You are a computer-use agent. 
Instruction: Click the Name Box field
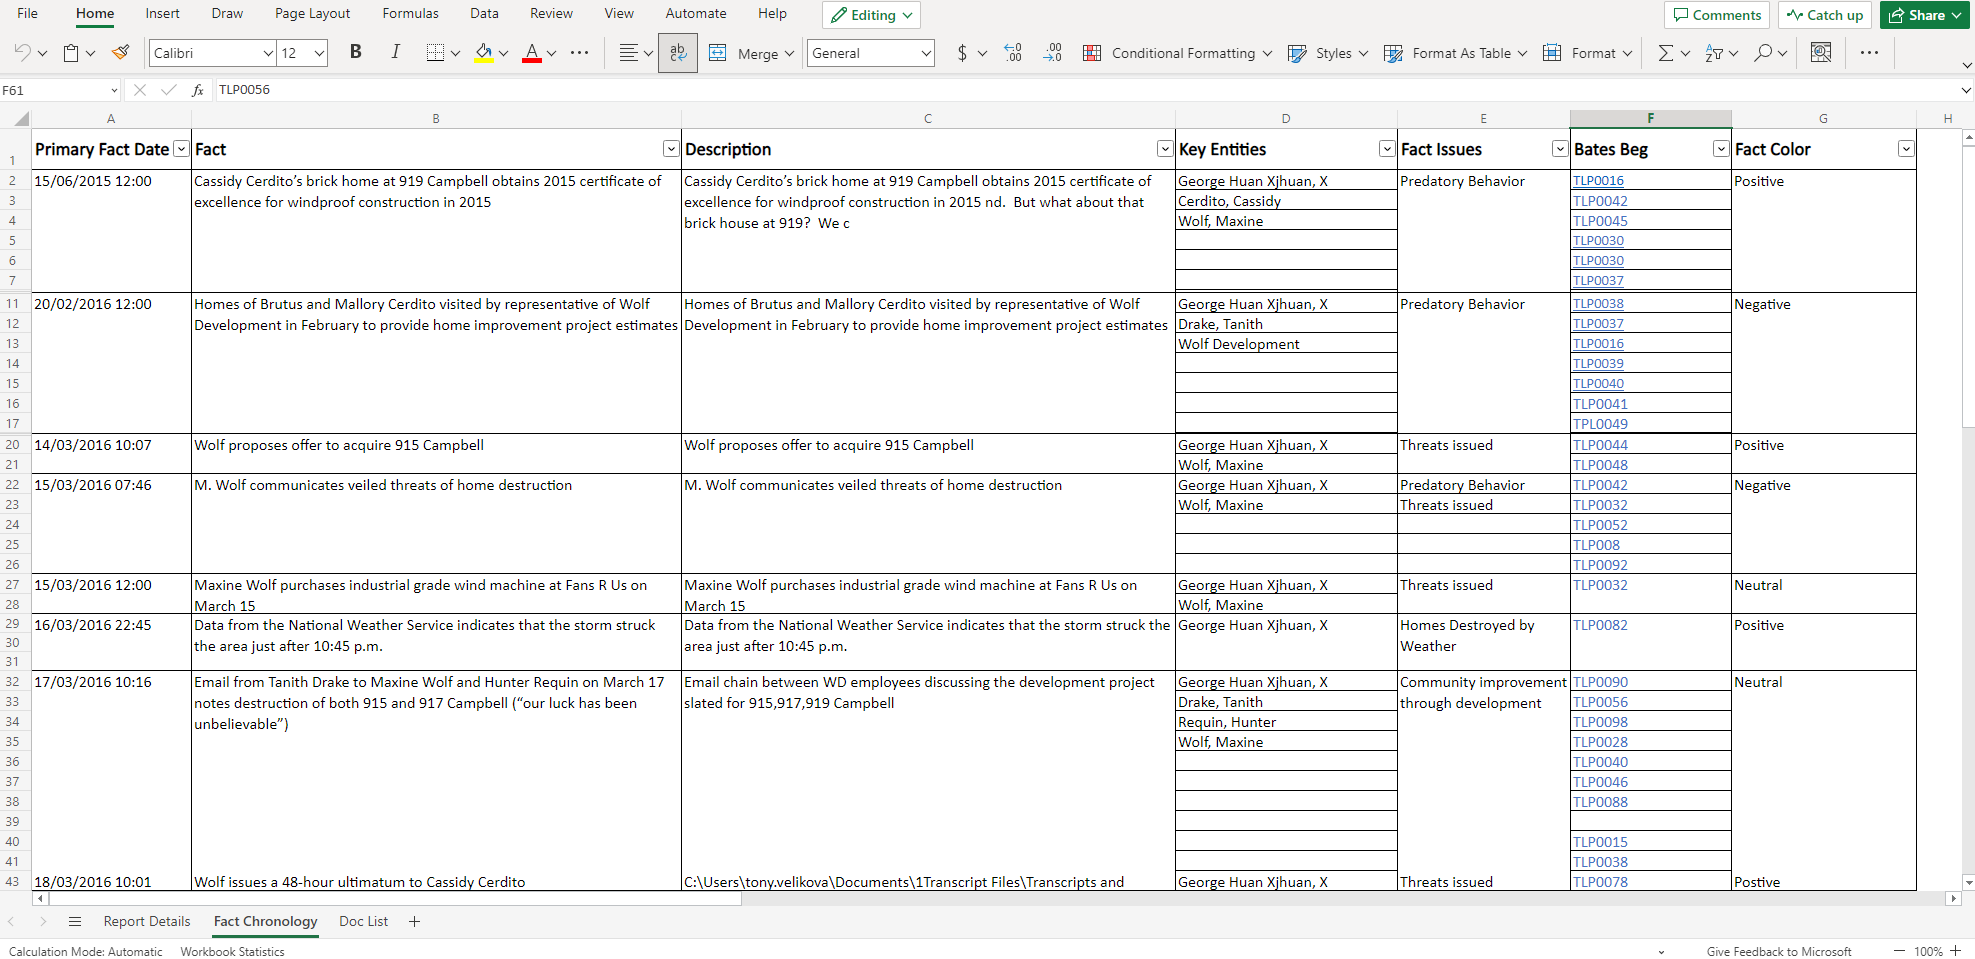tap(60, 90)
